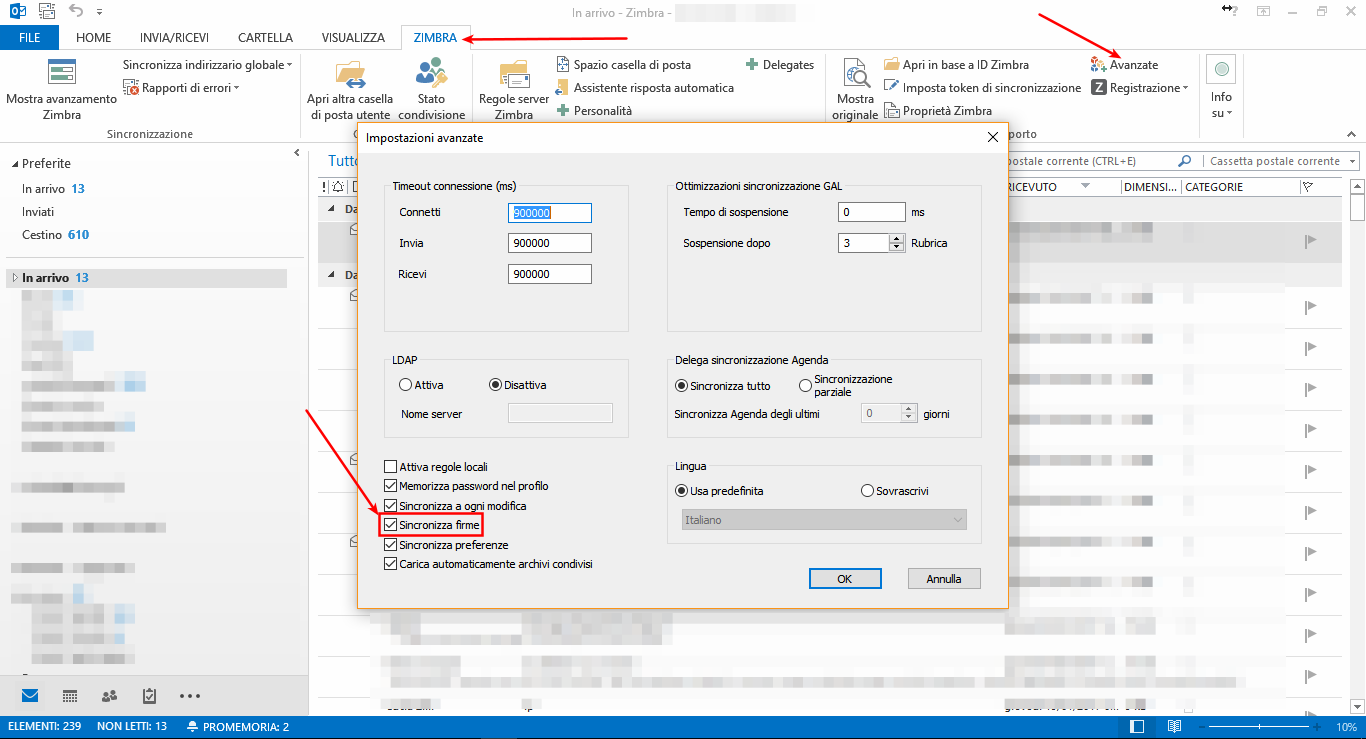Click the Connetti timeout field

click(550, 213)
